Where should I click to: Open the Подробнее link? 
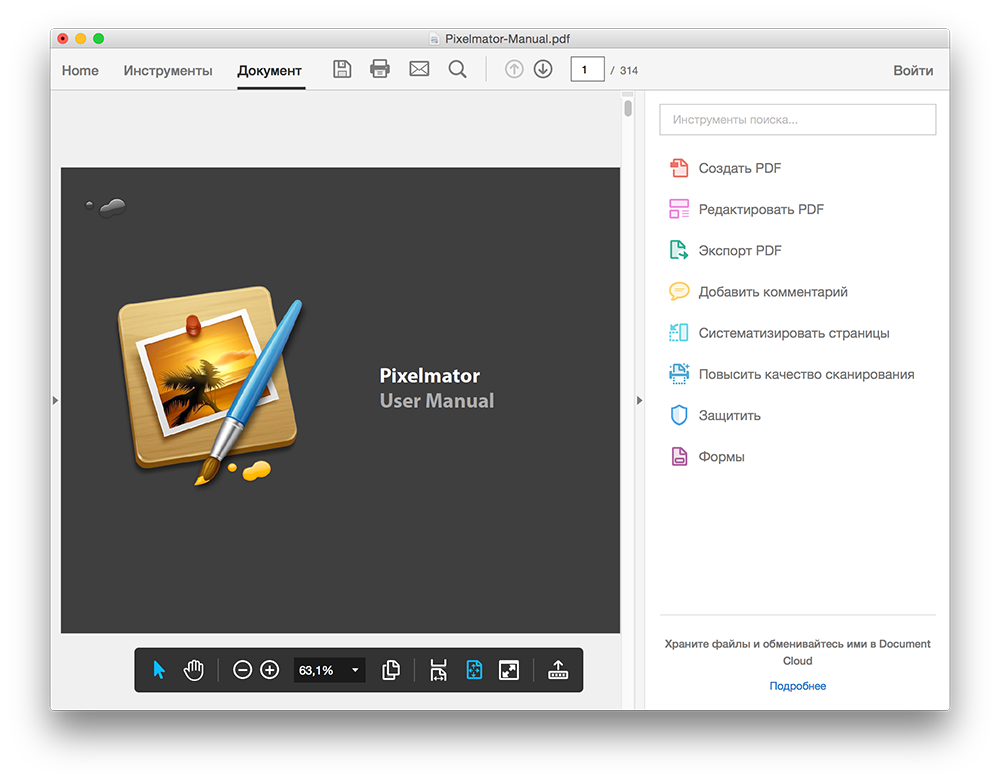(x=797, y=686)
